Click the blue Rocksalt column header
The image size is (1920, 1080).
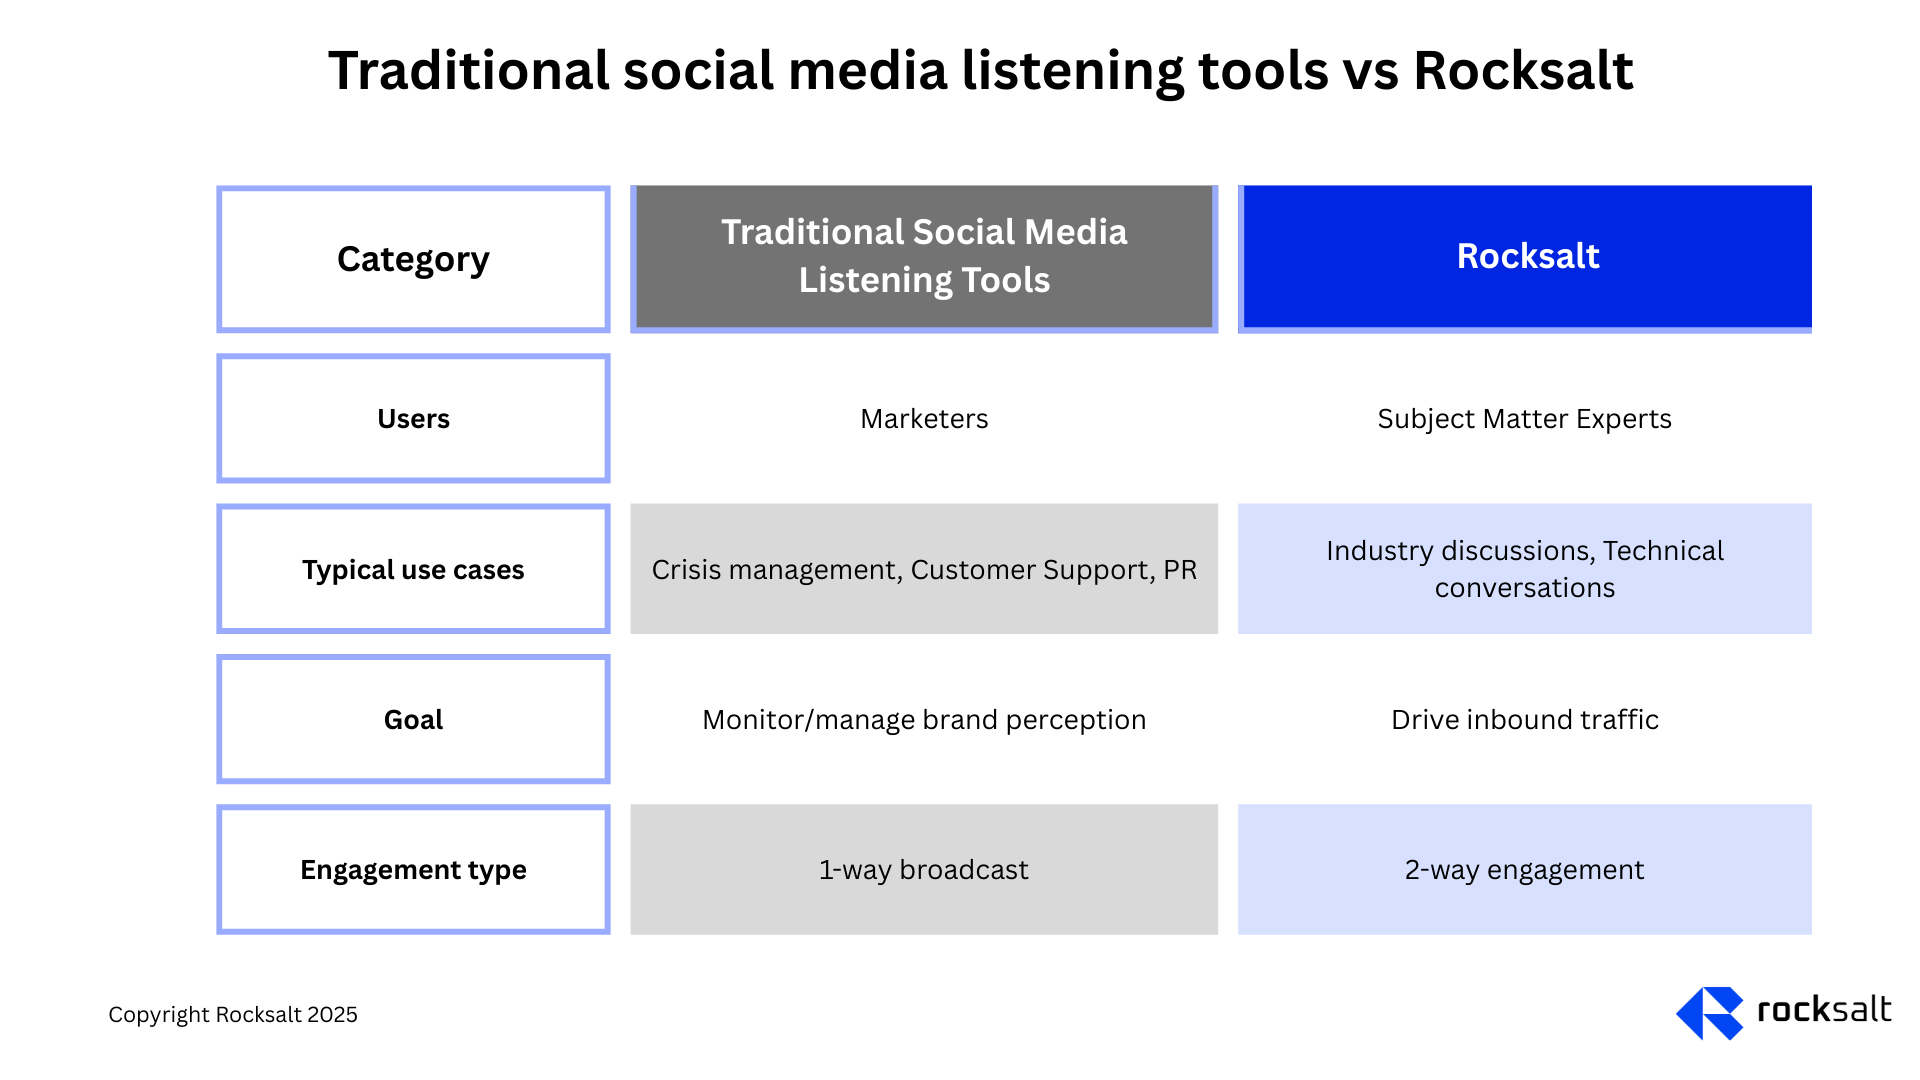click(x=1526, y=256)
